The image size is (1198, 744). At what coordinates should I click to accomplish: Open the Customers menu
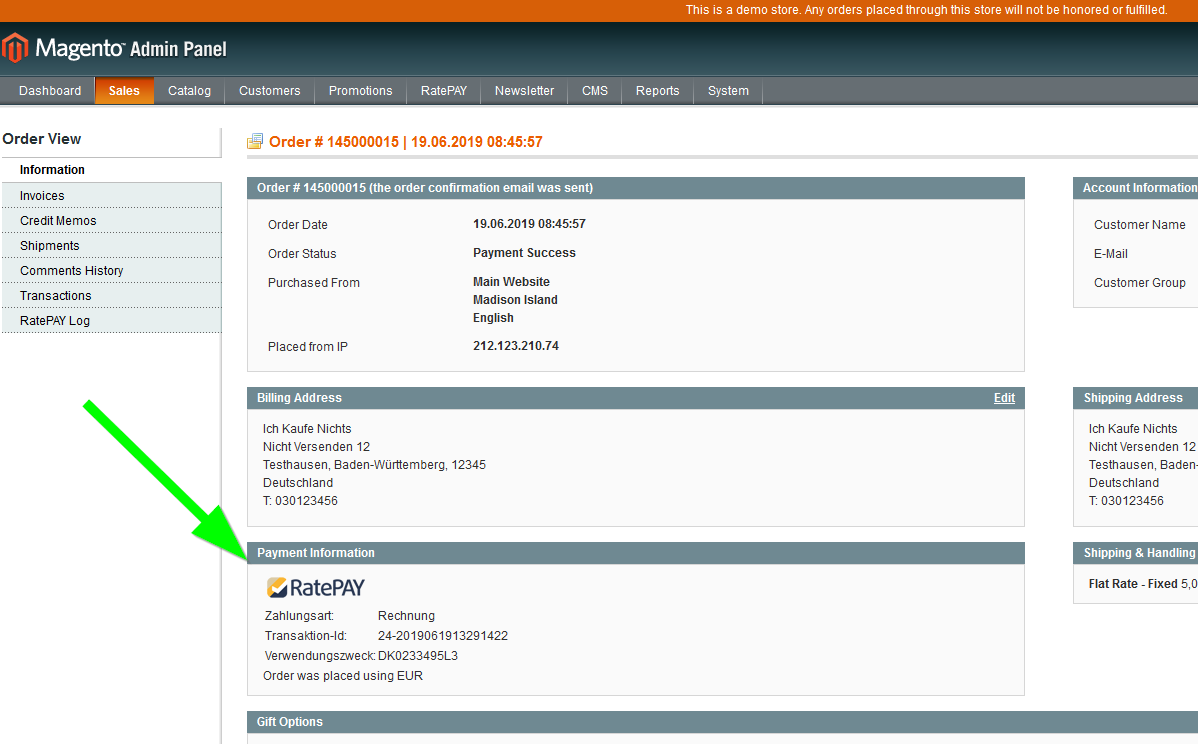pyautogui.click(x=269, y=91)
